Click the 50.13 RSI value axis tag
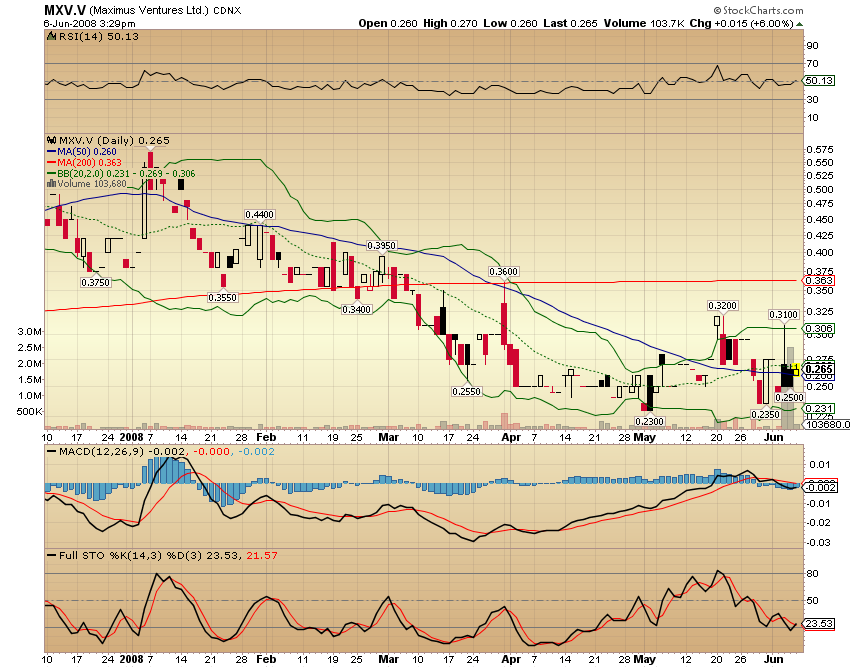Screen dimensions: 850x668 click(x=819, y=80)
